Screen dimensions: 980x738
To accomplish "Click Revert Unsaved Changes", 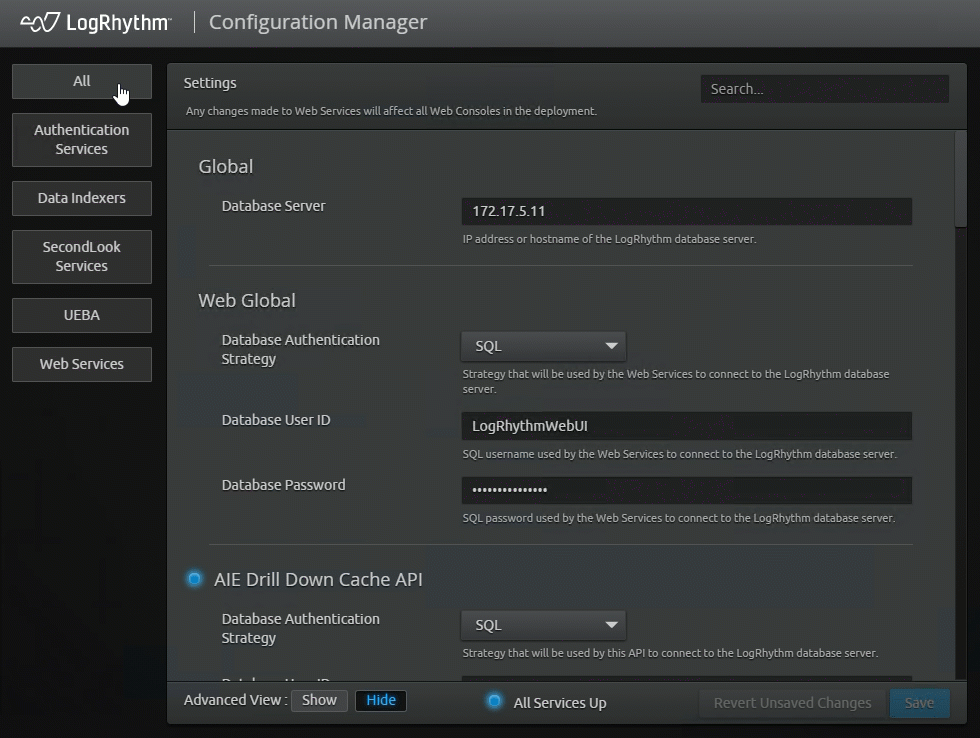I will click(x=791, y=702).
